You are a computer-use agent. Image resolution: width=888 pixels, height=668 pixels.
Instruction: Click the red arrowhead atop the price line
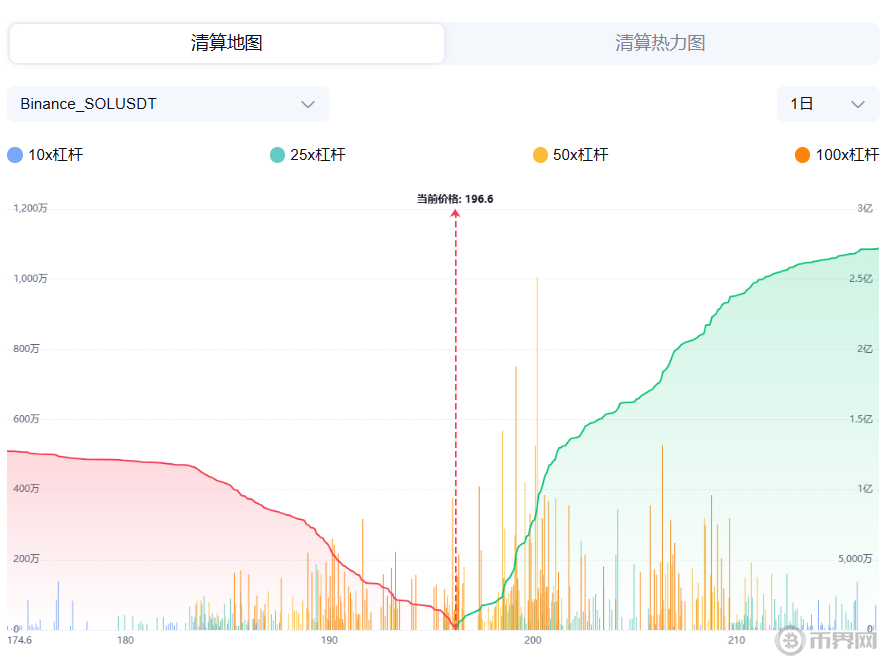pos(456,213)
